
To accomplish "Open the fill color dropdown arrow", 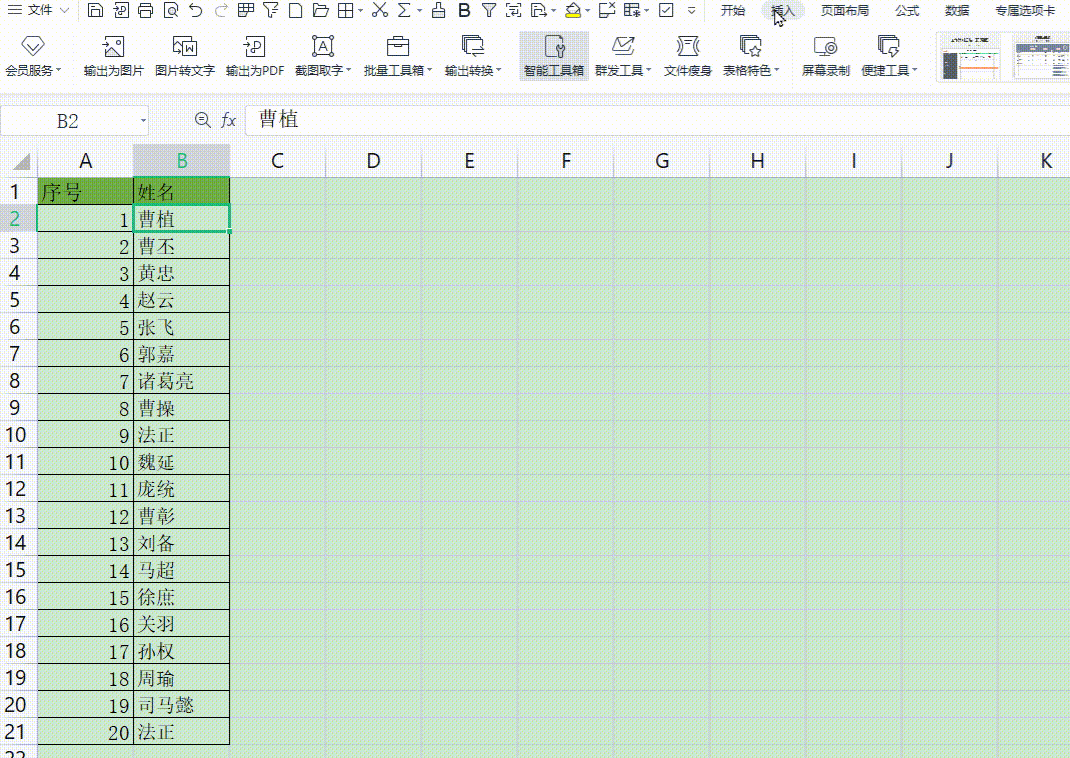I will (588, 11).
